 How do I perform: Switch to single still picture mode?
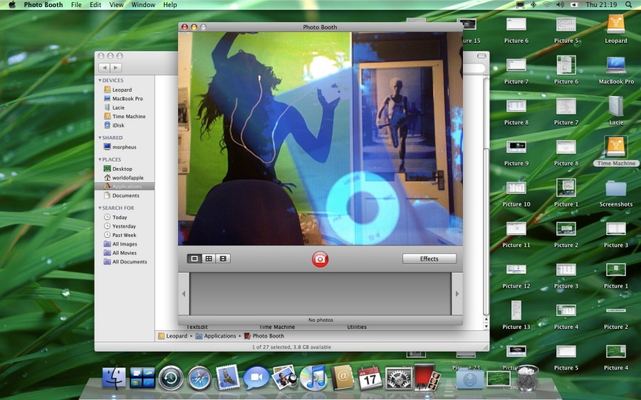tap(194, 258)
